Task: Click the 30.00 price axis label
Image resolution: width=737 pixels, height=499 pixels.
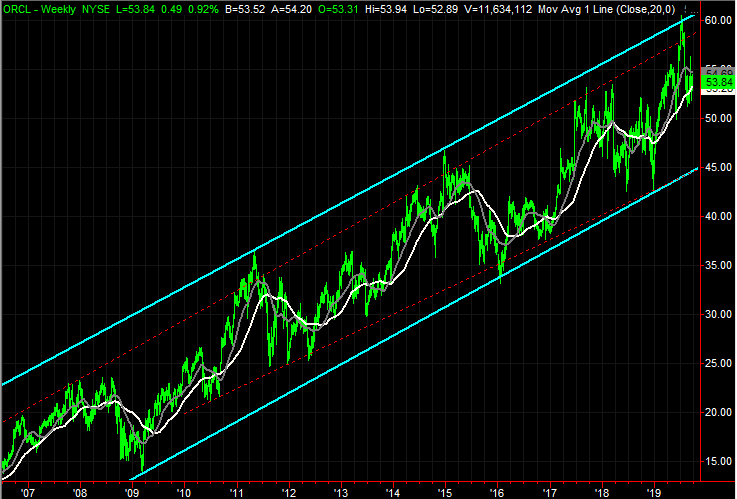Action: pos(719,314)
